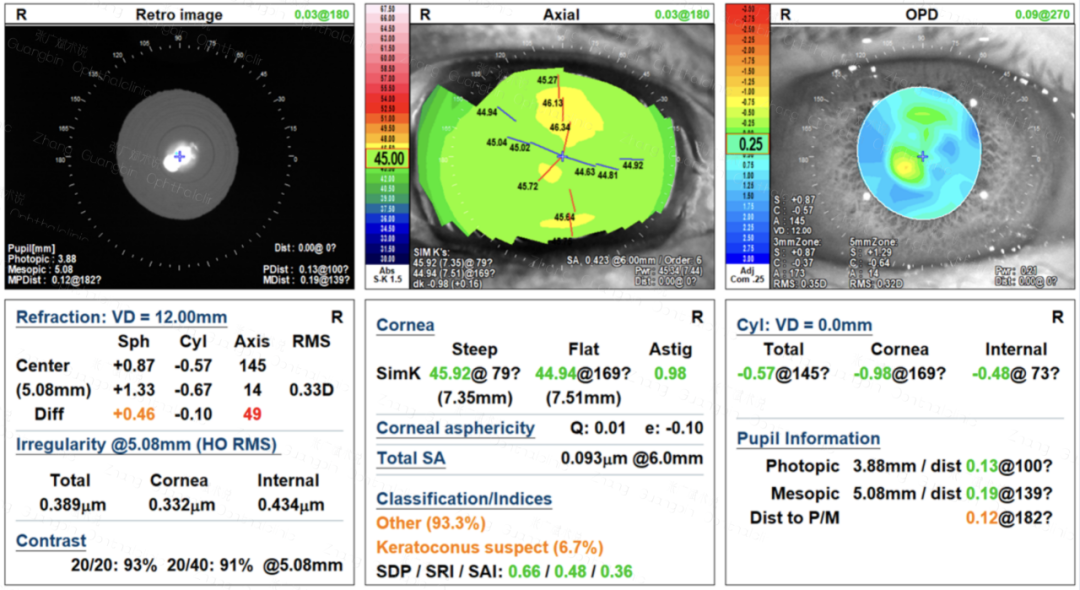Screen dimensions: 1080x590
Task: Click the orange Diff Sph value +0.46
Action: (134, 414)
